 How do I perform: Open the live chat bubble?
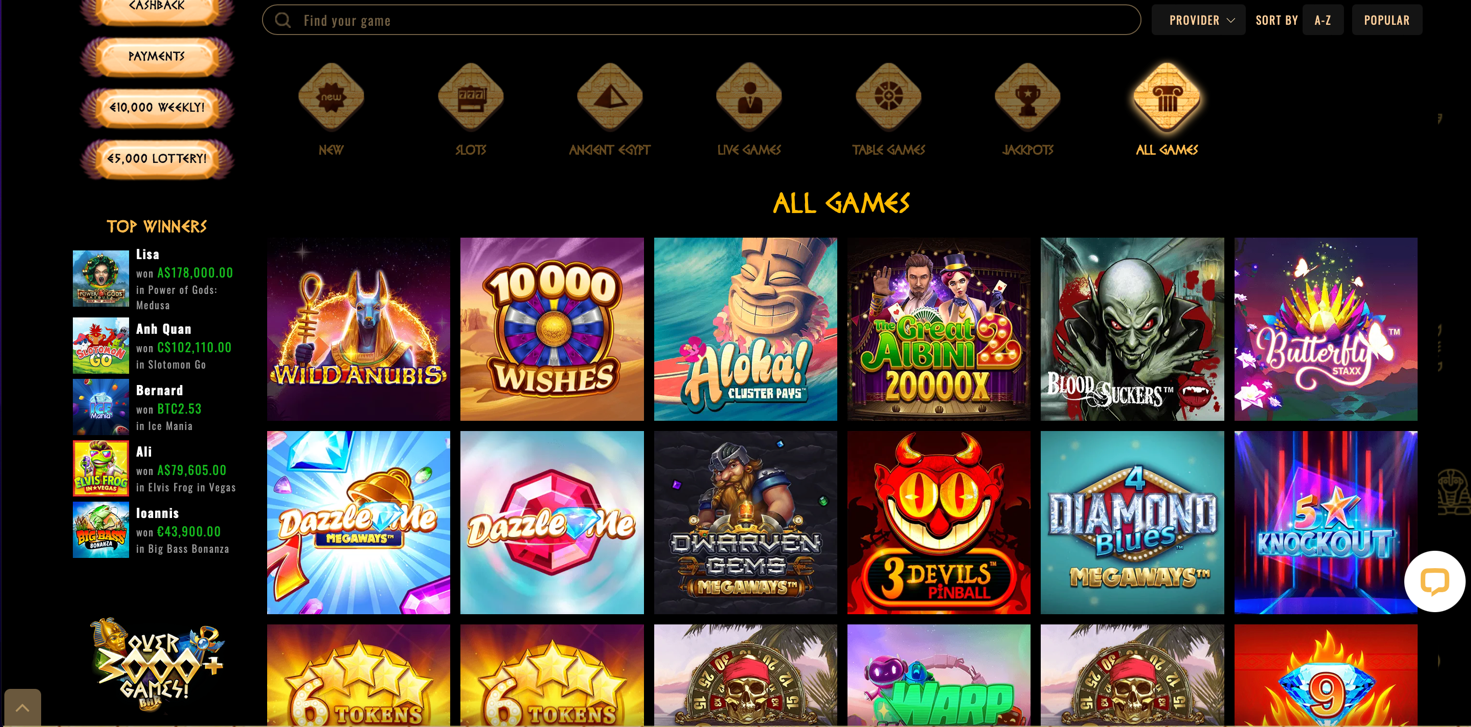point(1434,581)
